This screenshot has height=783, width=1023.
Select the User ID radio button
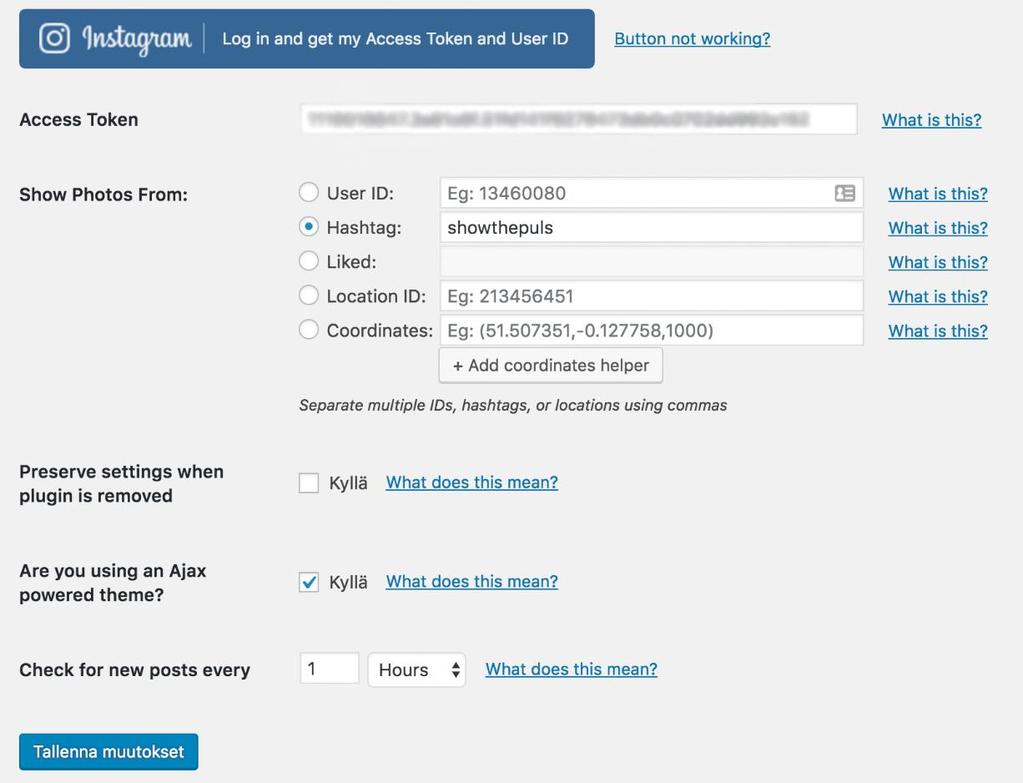309,192
